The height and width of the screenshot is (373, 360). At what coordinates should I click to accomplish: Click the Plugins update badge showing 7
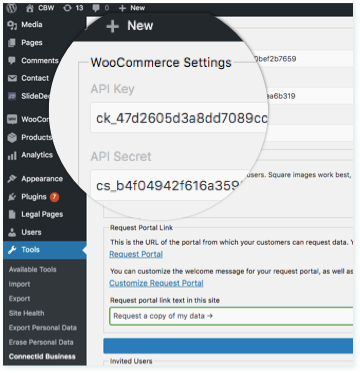54,197
